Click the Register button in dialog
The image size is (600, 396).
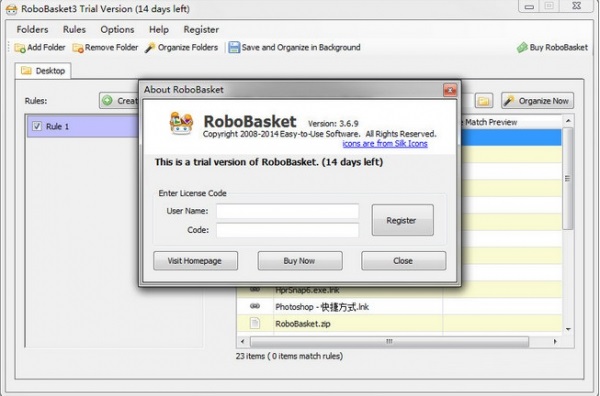[x=403, y=220]
